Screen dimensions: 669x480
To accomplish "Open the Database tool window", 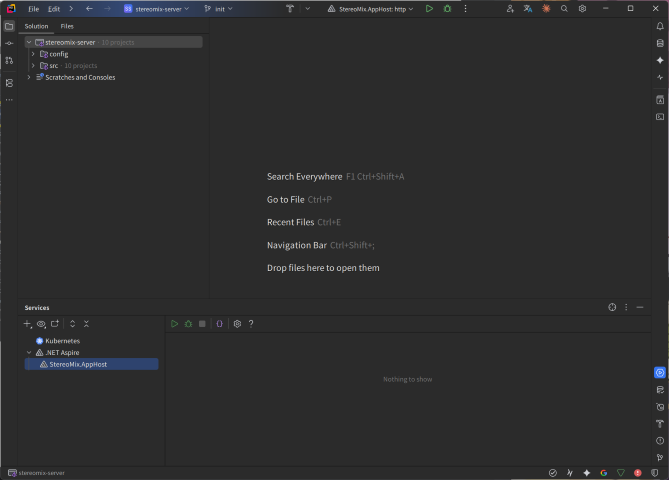I will click(x=660, y=43).
